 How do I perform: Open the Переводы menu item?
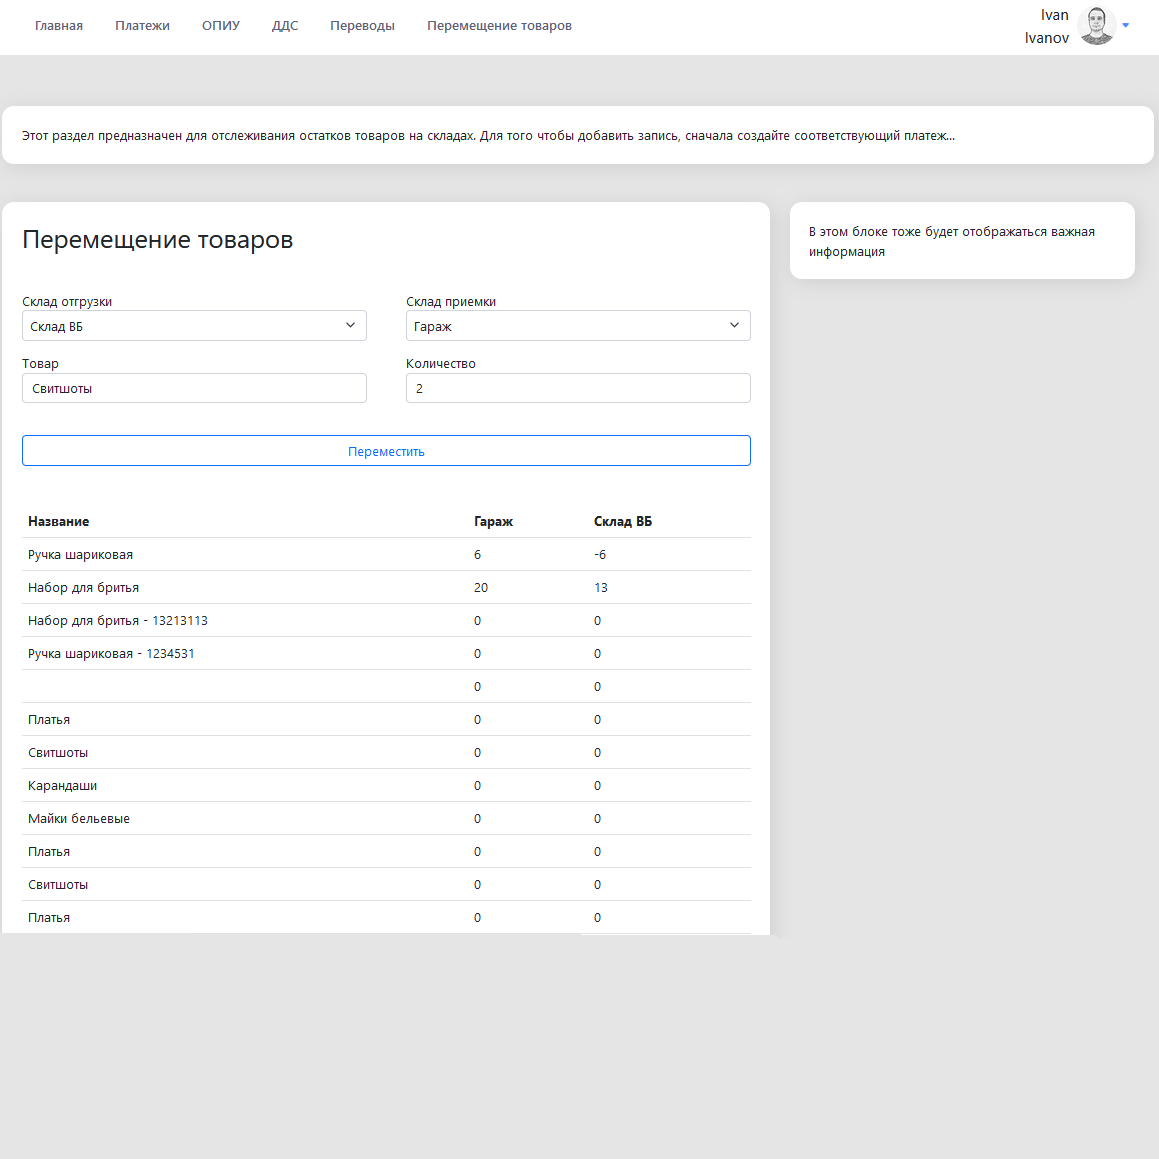(x=362, y=26)
